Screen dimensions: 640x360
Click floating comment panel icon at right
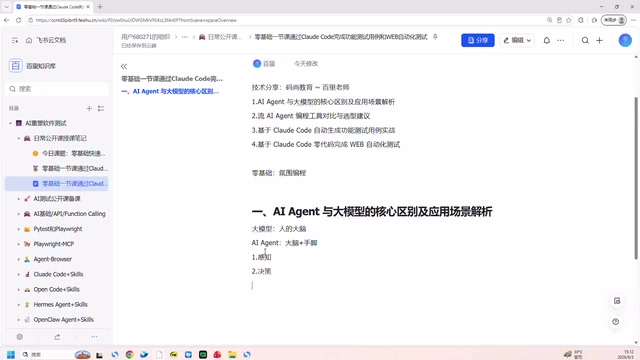[617, 301]
